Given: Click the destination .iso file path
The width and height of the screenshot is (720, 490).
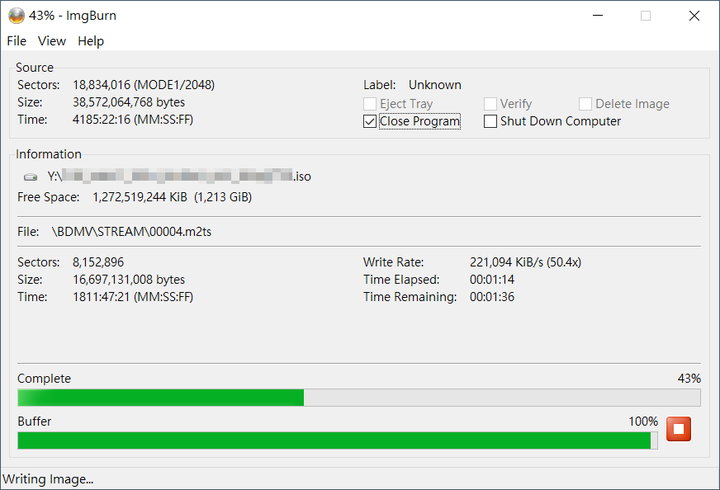Looking at the screenshot, I should pos(179,176).
